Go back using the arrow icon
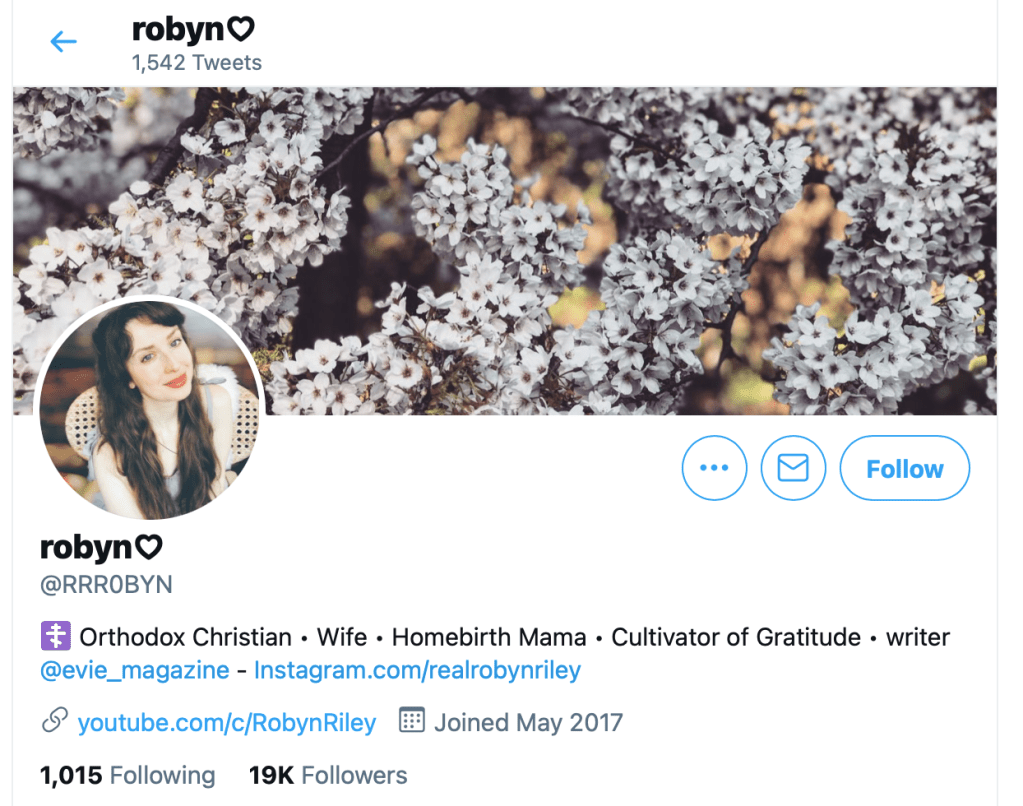 click(63, 42)
